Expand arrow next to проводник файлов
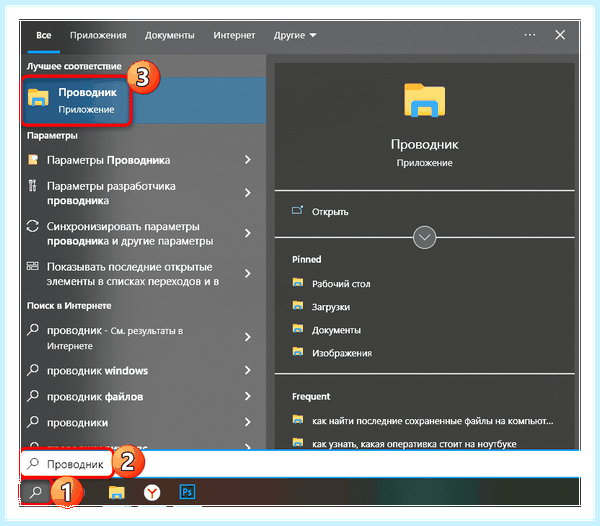 pos(248,396)
